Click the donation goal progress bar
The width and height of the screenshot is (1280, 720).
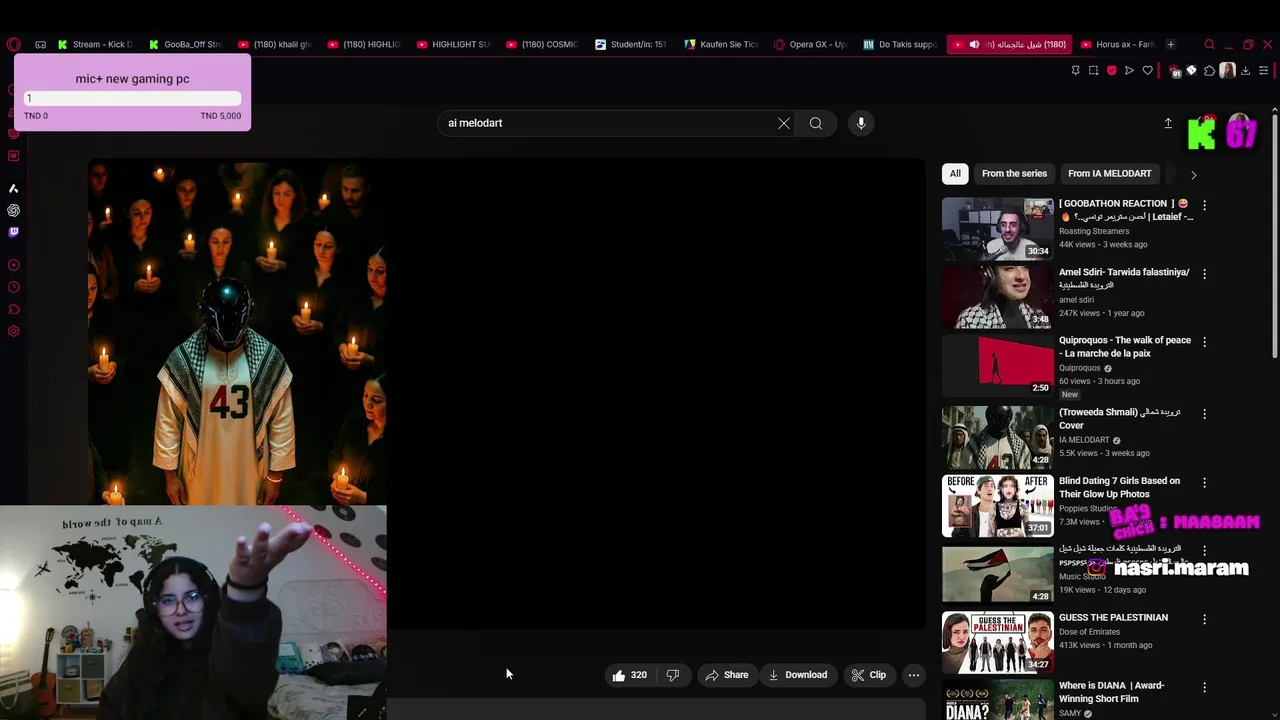coord(133,98)
